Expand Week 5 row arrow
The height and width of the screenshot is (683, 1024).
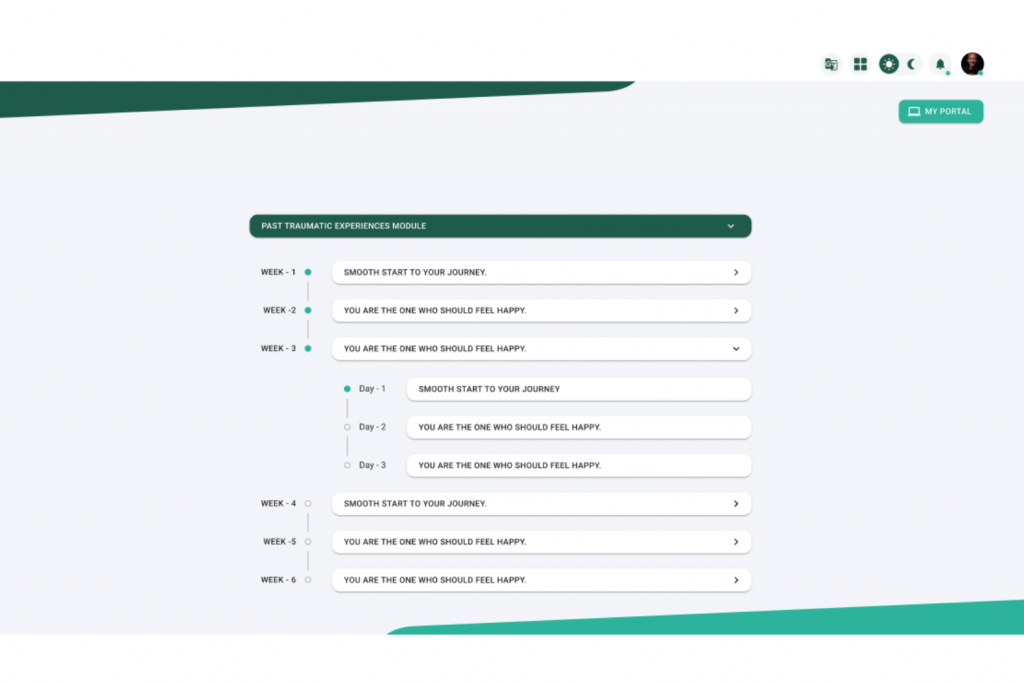(x=736, y=542)
